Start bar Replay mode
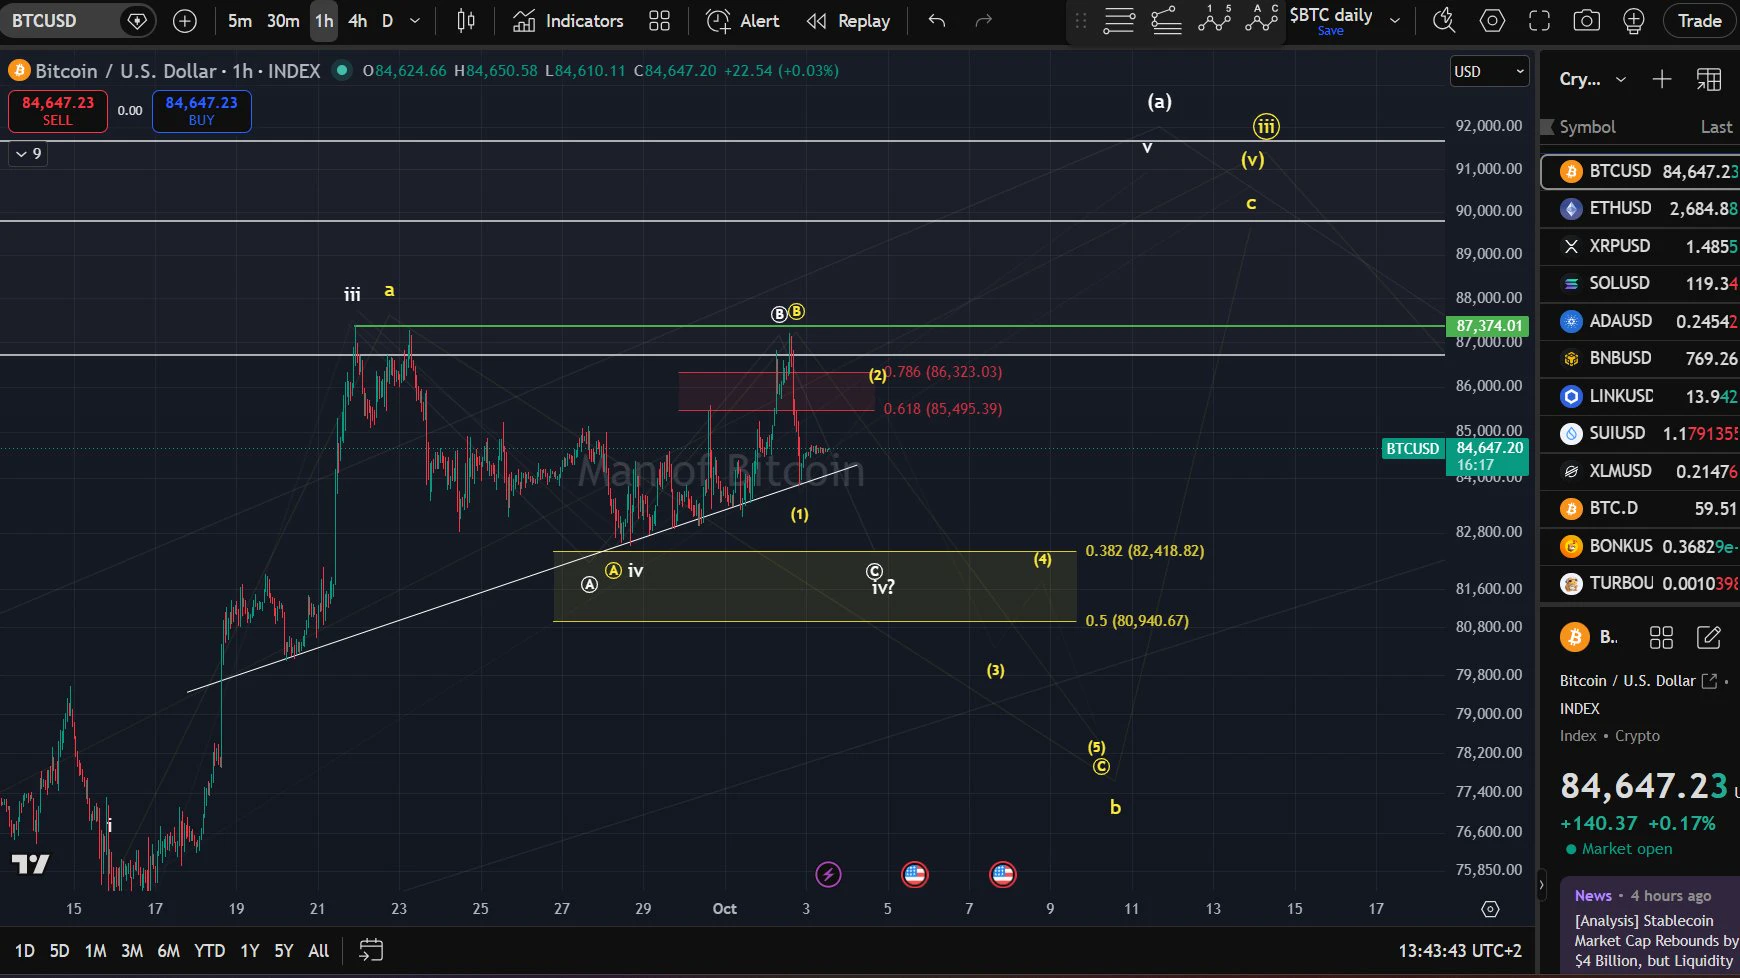Screen dimensions: 1740x978 [849, 21]
